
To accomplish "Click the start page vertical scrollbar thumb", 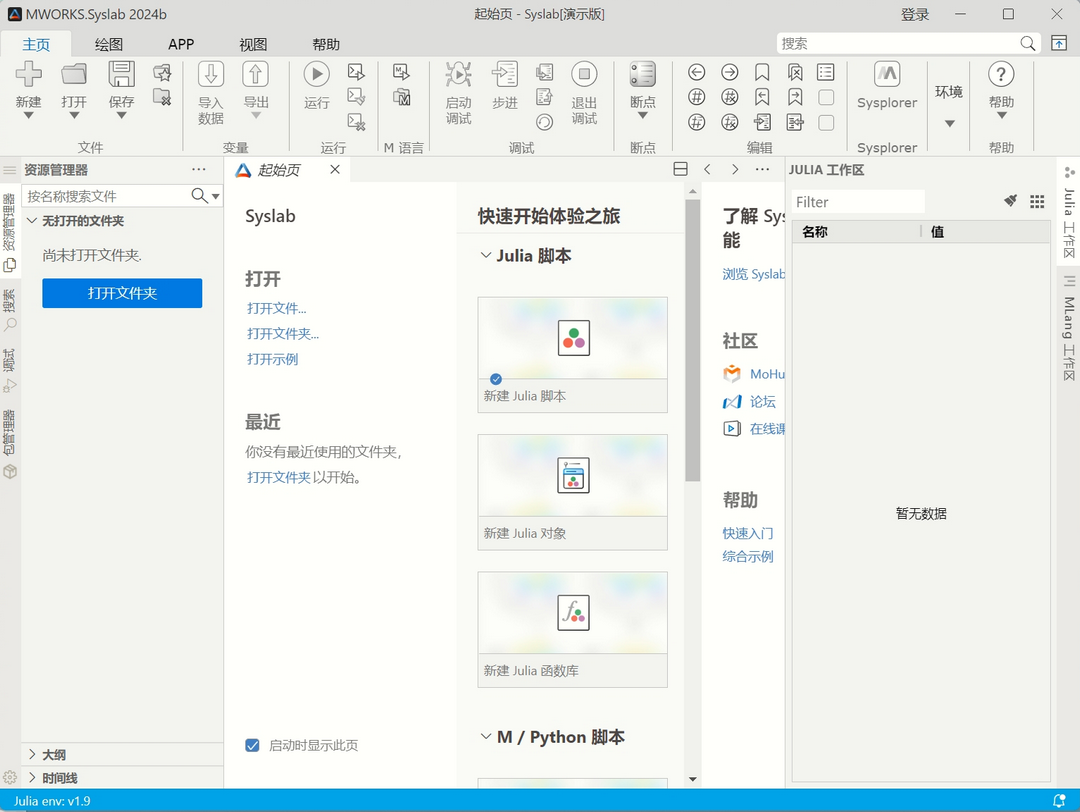I will (692, 341).
